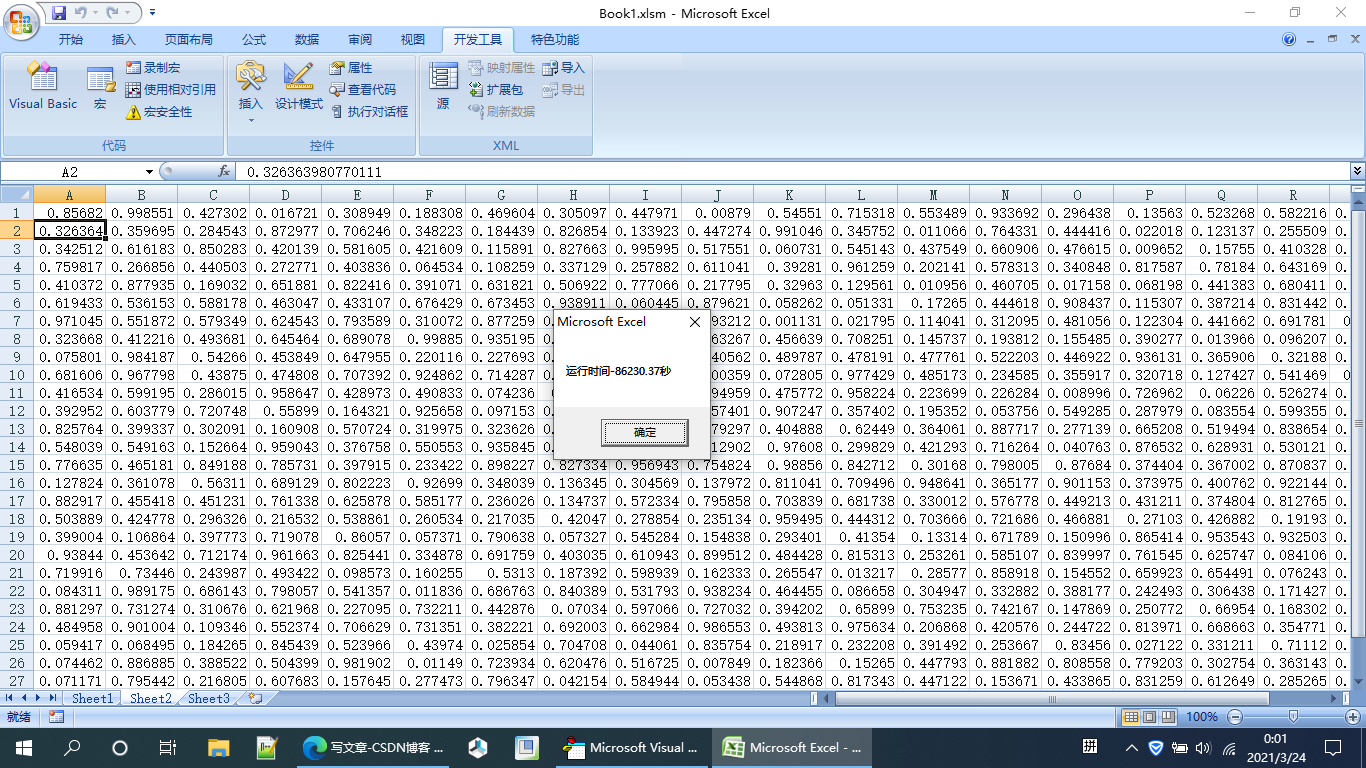Switch to the 公式 ribbon tab
Viewport: 1366px width, 768px height.
click(254, 40)
